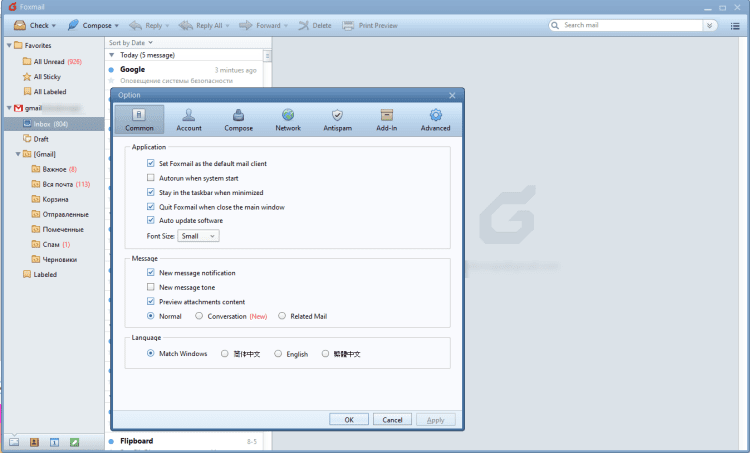Select the Conversation view radio button

pyautogui.click(x=199, y=316)
